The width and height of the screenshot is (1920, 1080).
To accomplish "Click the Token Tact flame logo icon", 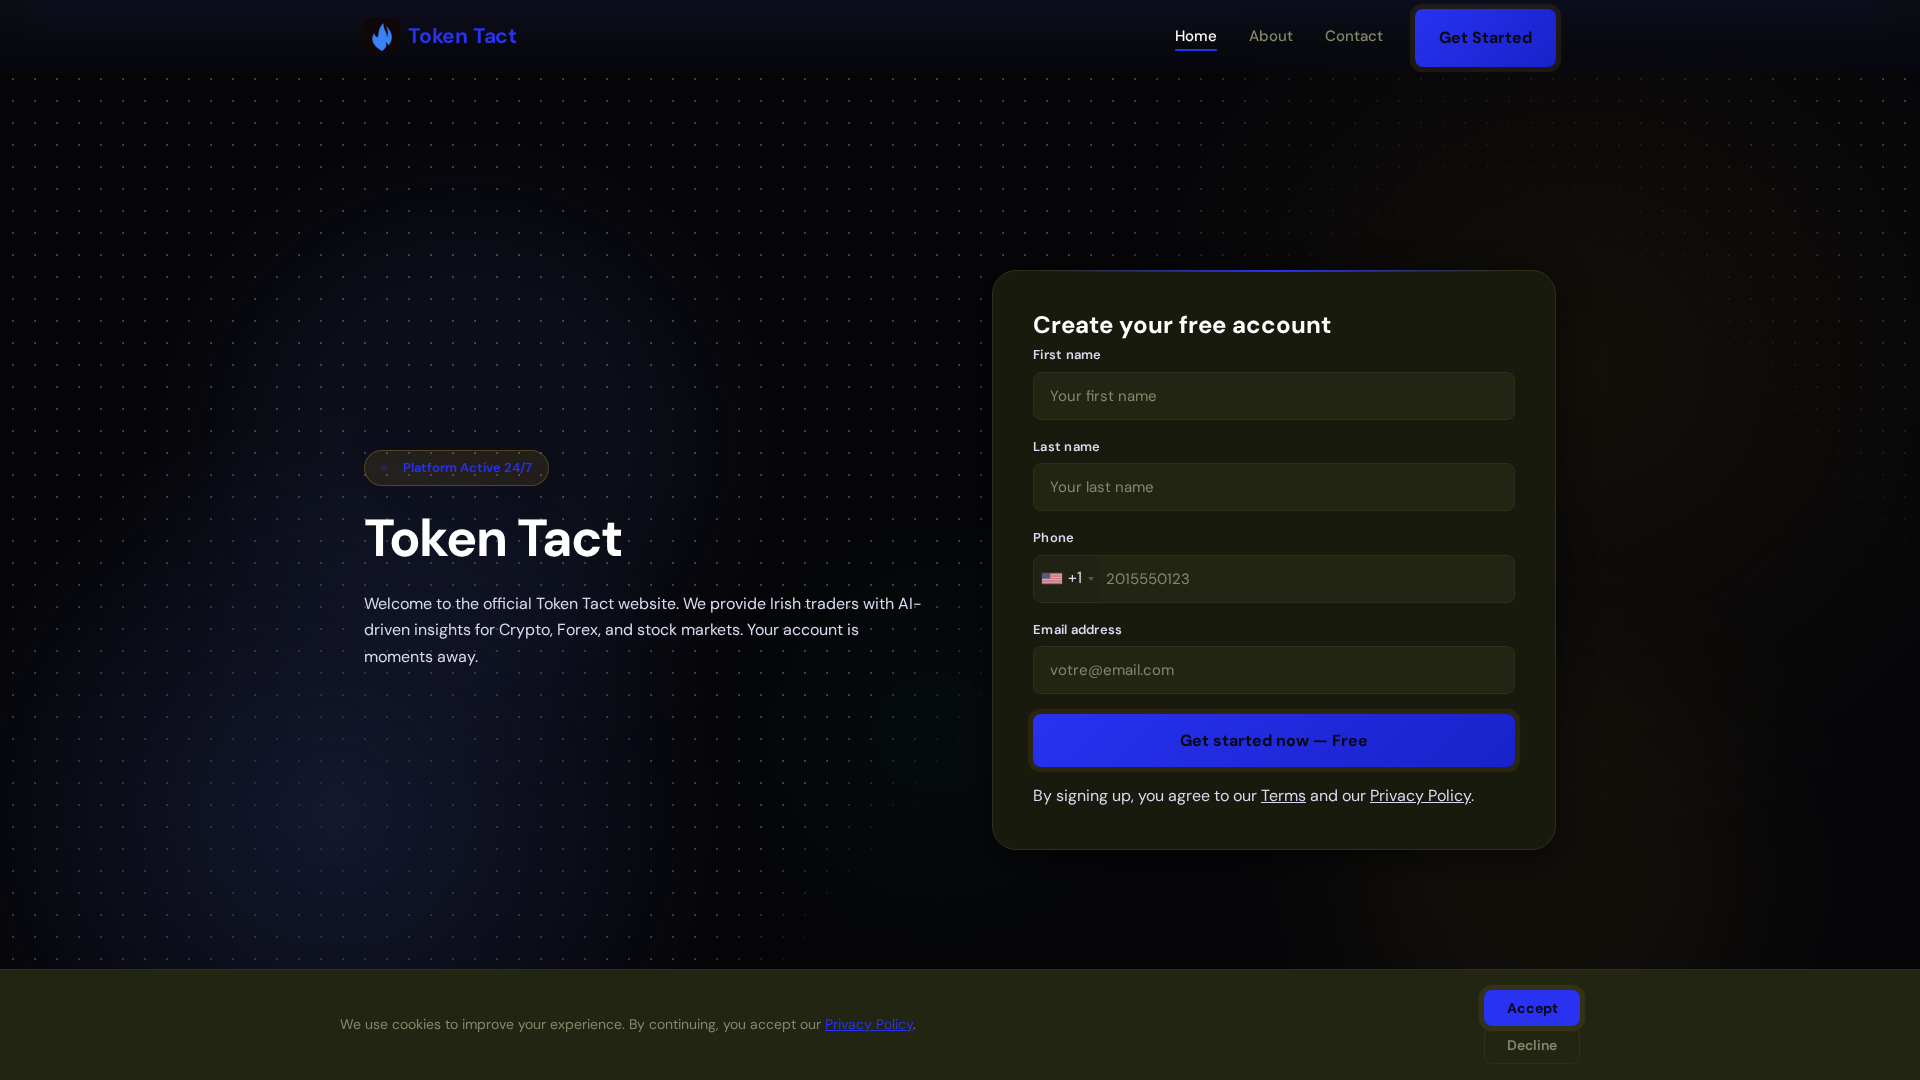I will [382, 36].
